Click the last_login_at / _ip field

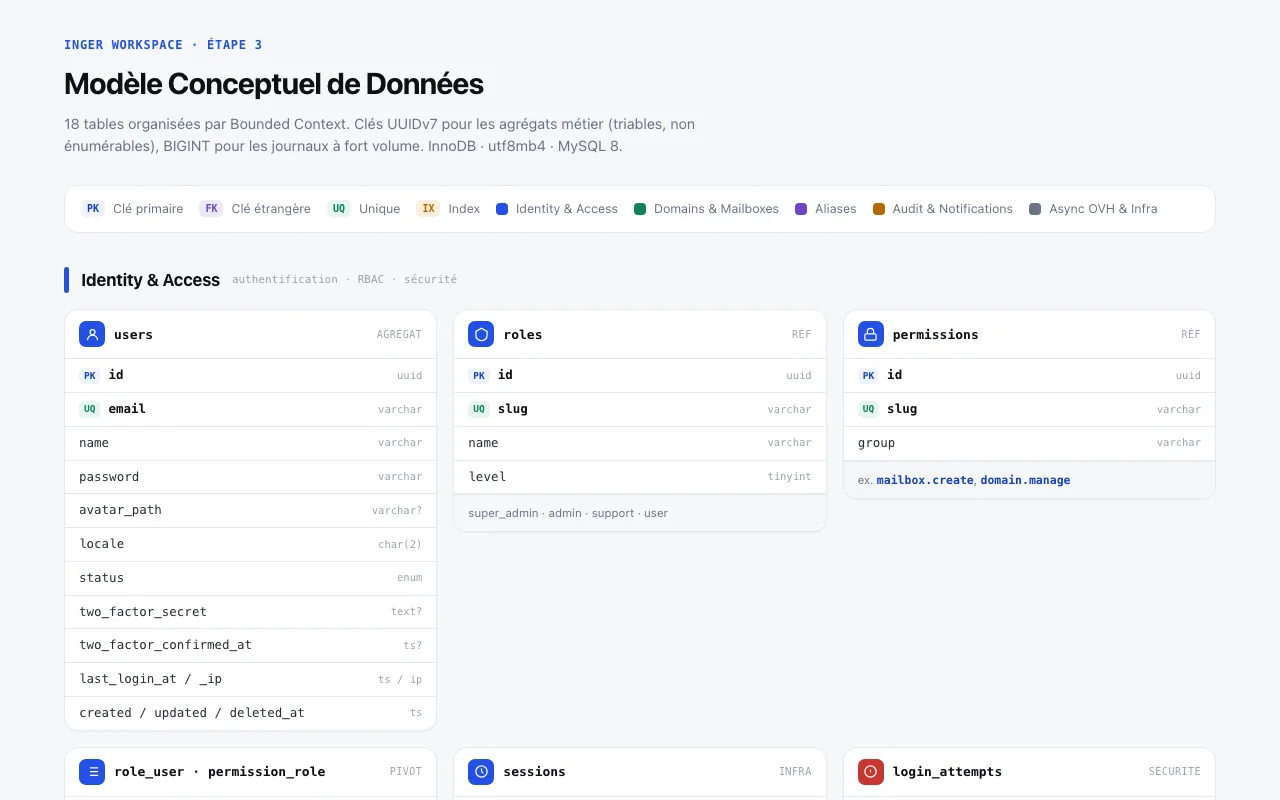tap(250, 679)
